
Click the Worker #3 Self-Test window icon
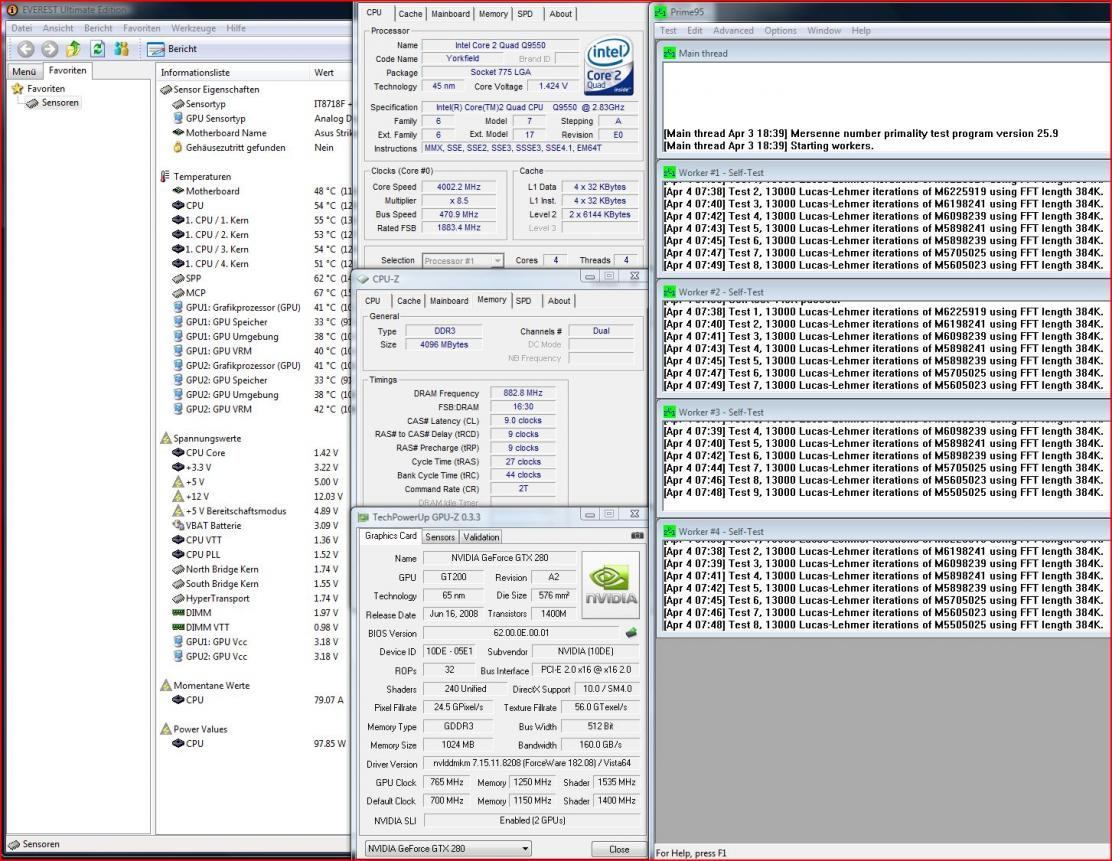coord(669,412)
